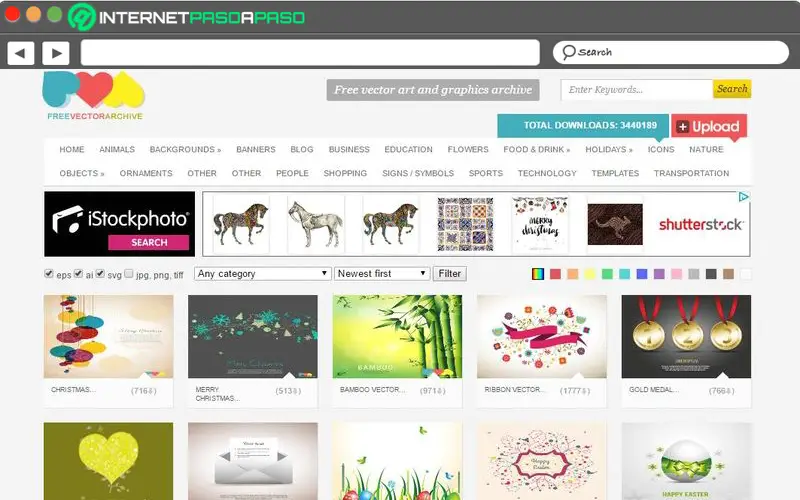Open the yellow heart vector thumbnail
800x500 pixels.
pyautogui.click(x=108, y=461)
